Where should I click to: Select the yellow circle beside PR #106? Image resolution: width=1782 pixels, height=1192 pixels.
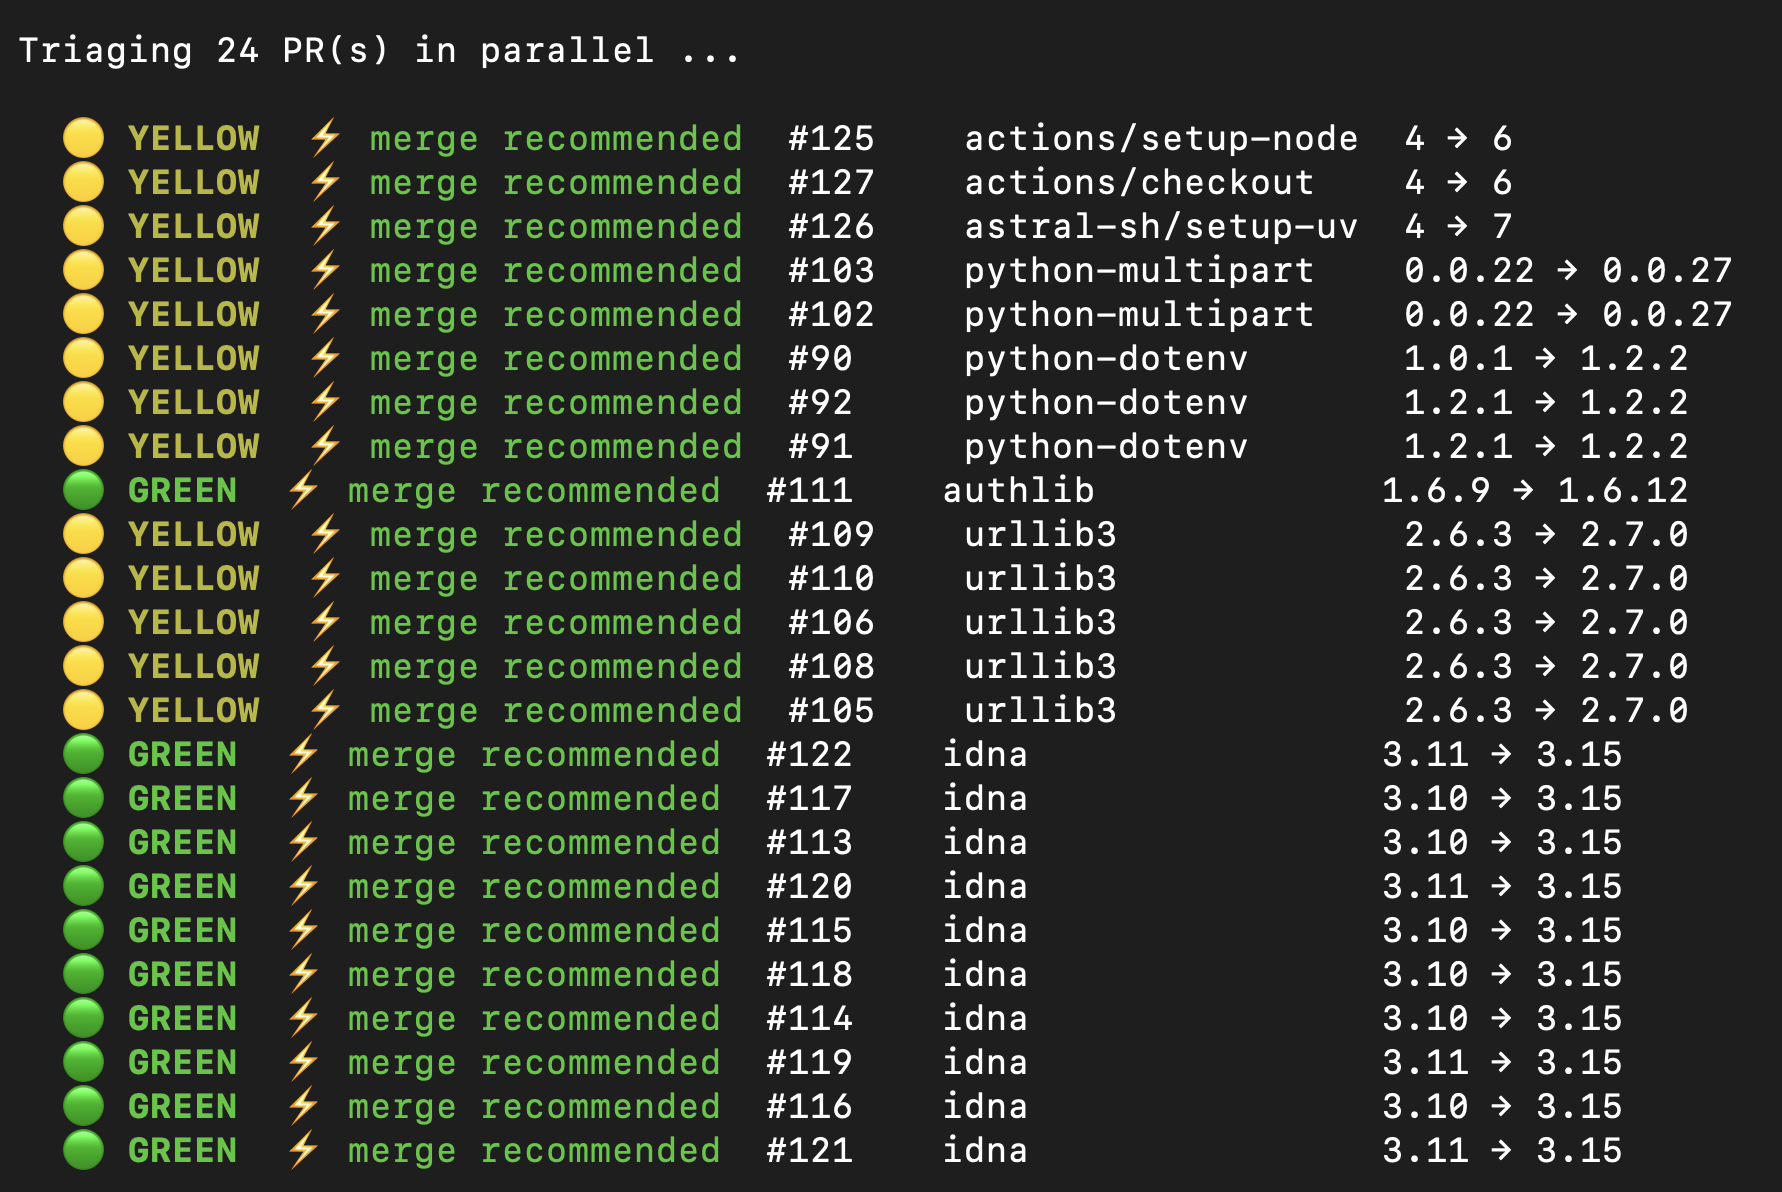83,622
